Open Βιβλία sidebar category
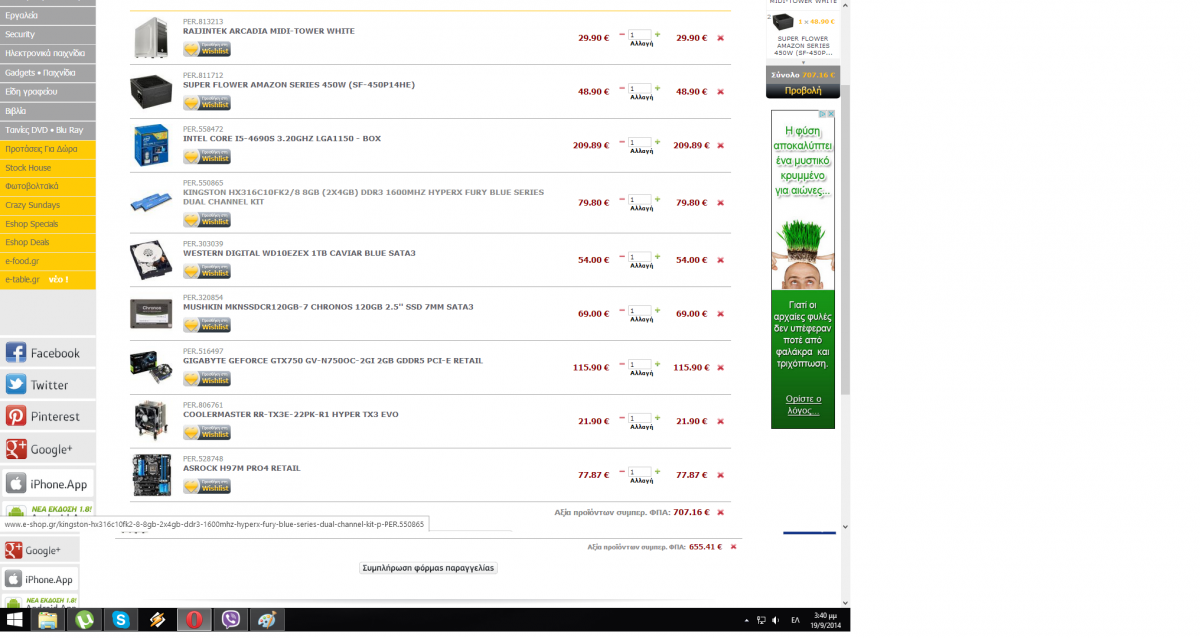 [x=48, y=111]
